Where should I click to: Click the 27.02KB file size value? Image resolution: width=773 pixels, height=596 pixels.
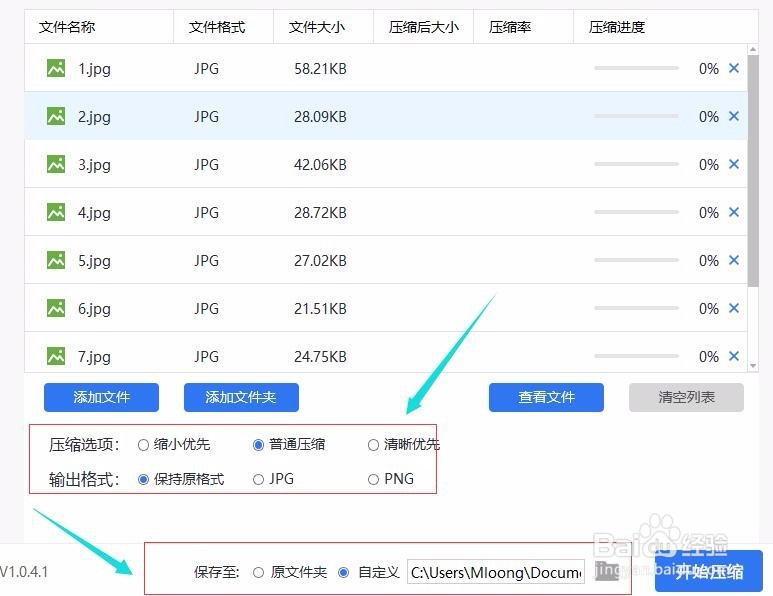click(x=320, y=260)
